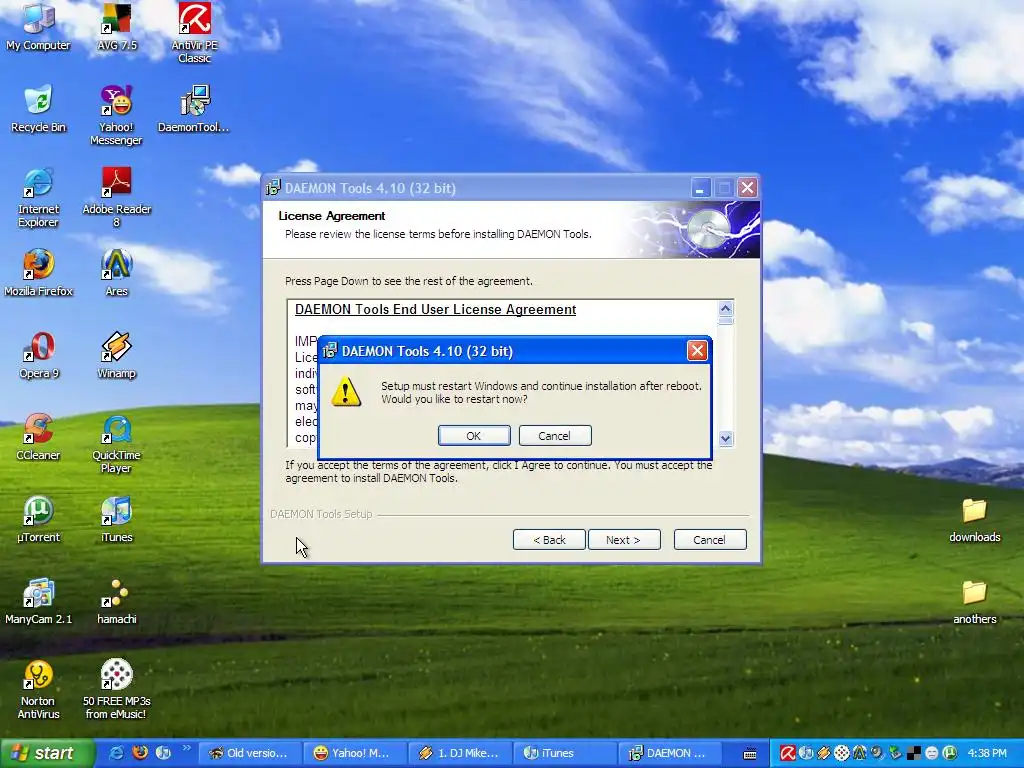Close the DAEMON Tools setup window
This screenshot has width=1024, height=768.
[748, 188]
